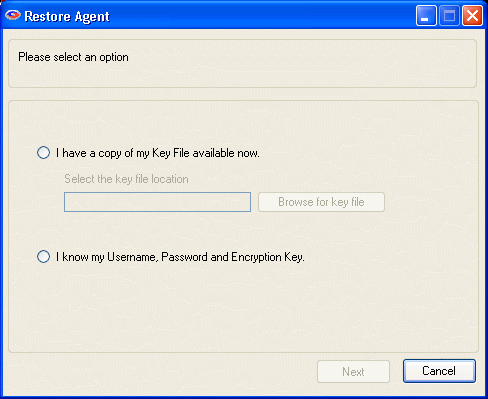The width and height of the screenshot is (488, 399).
Task: Click the 'I know my Username, Password' label text
Action: tap(180, 257)
